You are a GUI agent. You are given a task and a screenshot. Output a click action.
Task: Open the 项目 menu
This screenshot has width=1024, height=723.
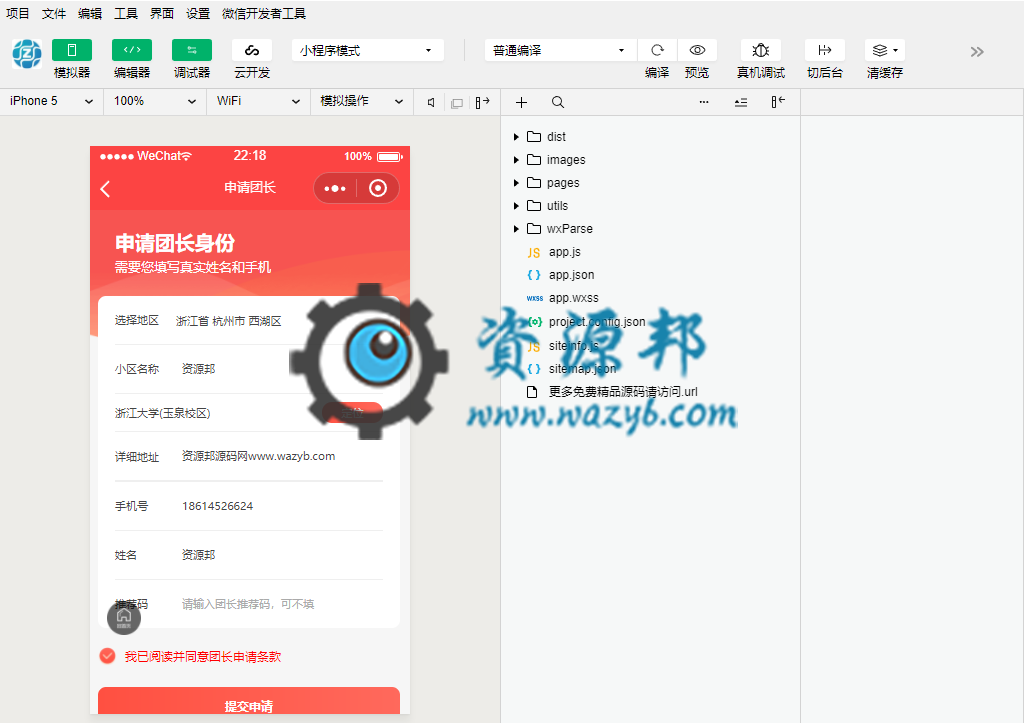pyautogui.click(x=18, y=14)
